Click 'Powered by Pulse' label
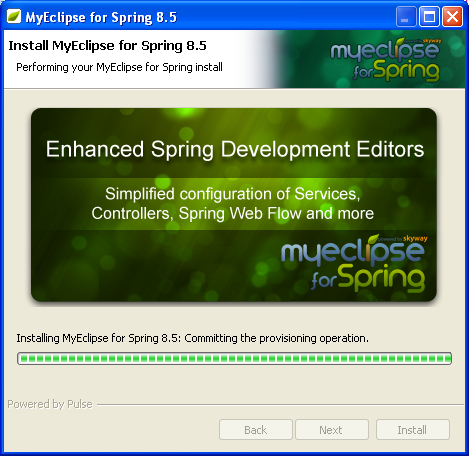This screenshot has height=456, width=469. click(x=50, y=404)
